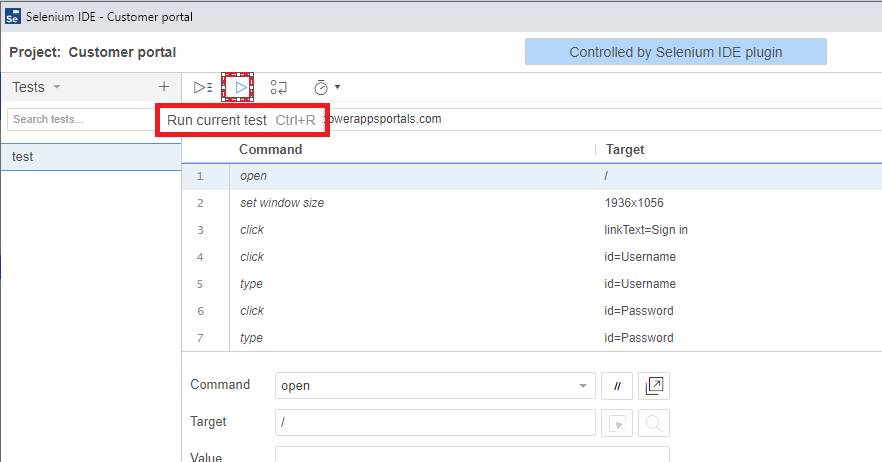This screenshot has height=462, width=882.
Task: Click the Value input field
Action: [x=472, y=455]
